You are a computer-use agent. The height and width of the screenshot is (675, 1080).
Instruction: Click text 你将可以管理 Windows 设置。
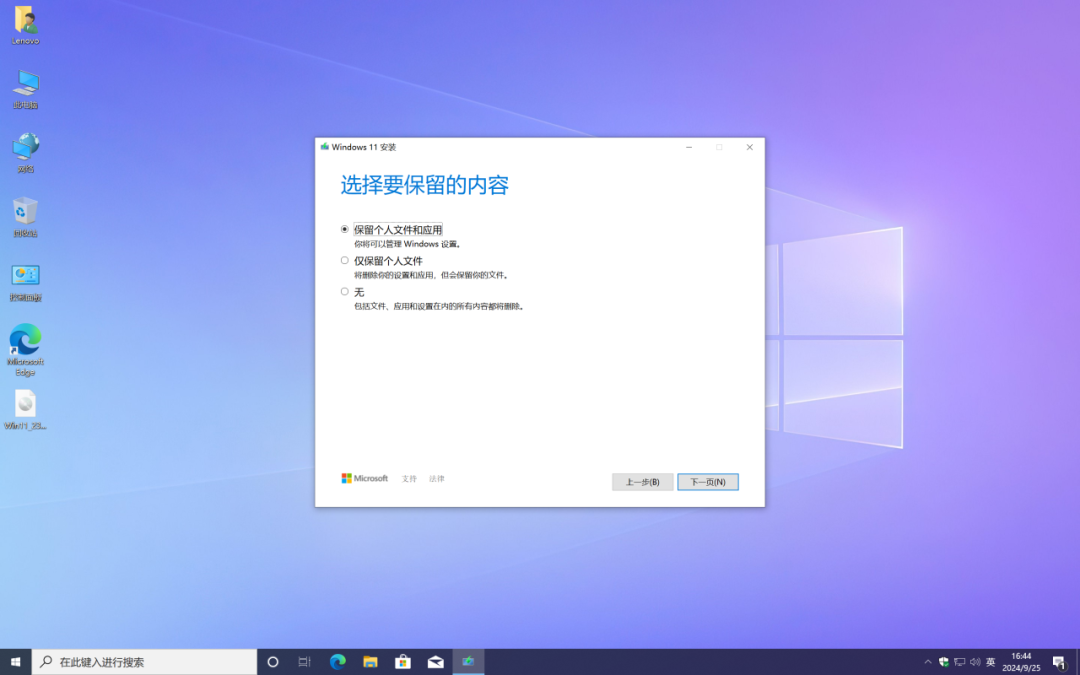pyautogui.click(x=407, y=244)
